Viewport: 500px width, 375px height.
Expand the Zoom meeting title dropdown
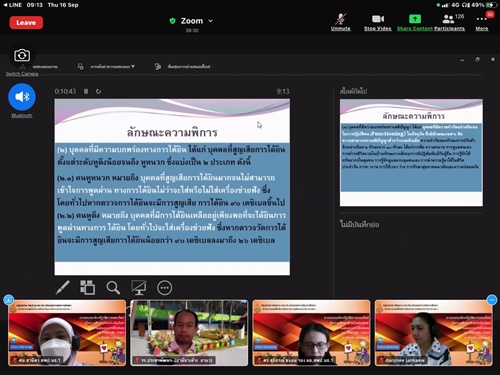(211, 21)
